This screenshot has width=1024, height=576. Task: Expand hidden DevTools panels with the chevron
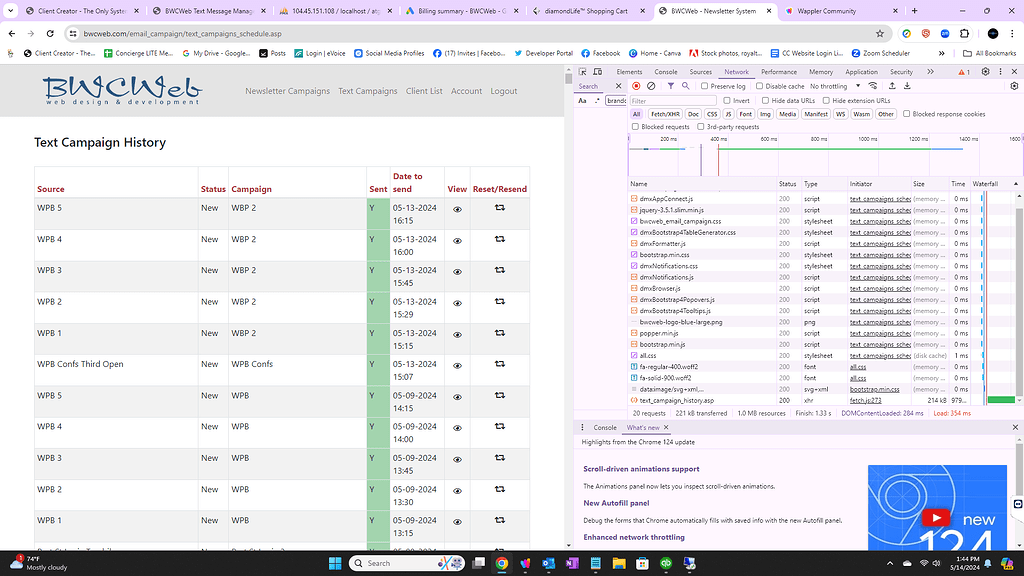[931, 71]
